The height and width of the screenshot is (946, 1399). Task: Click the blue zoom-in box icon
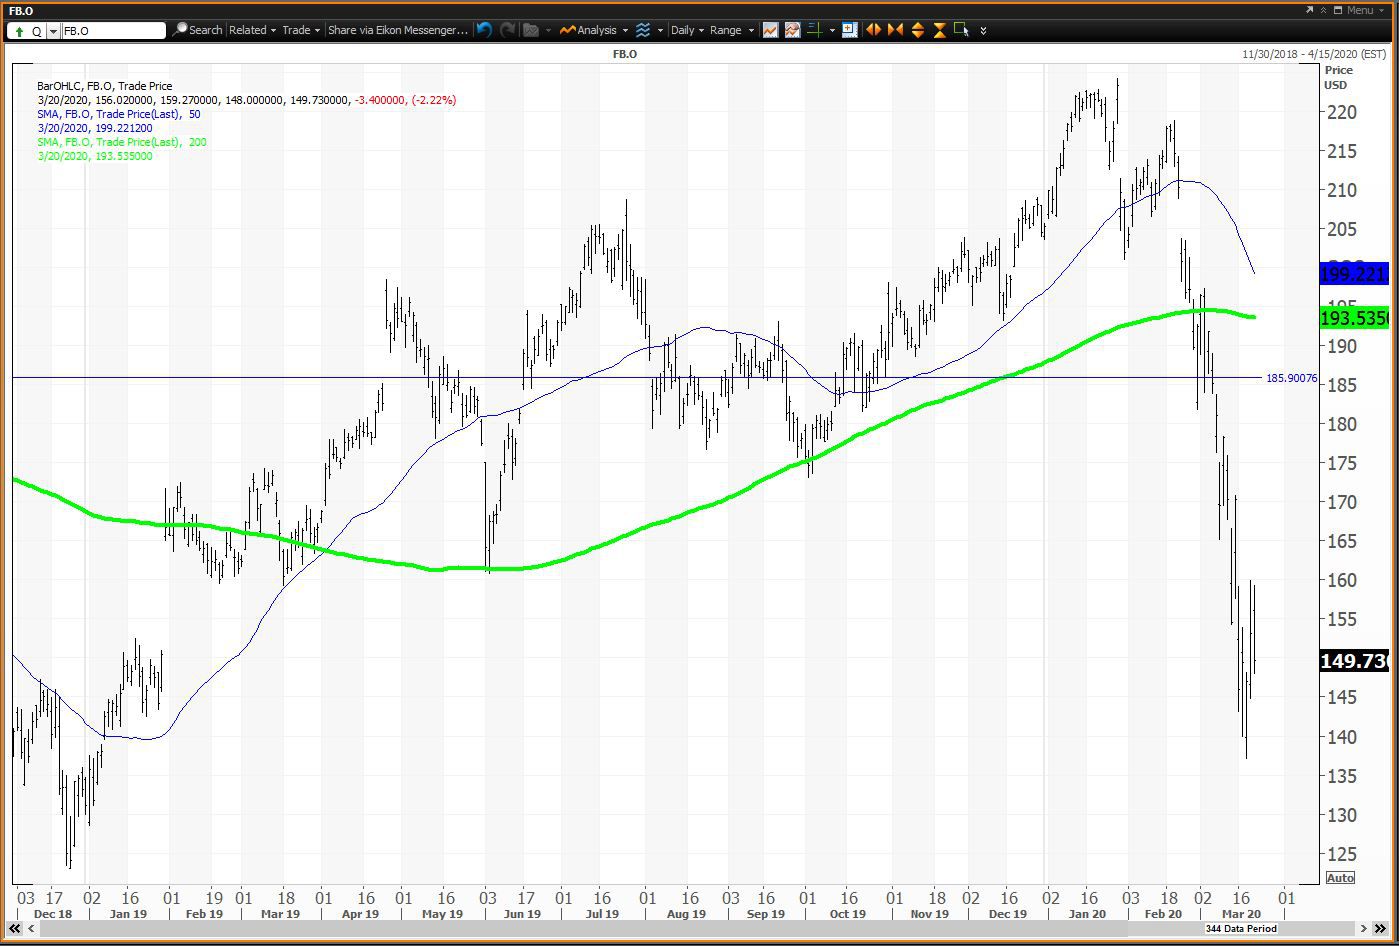coord(850,30)
